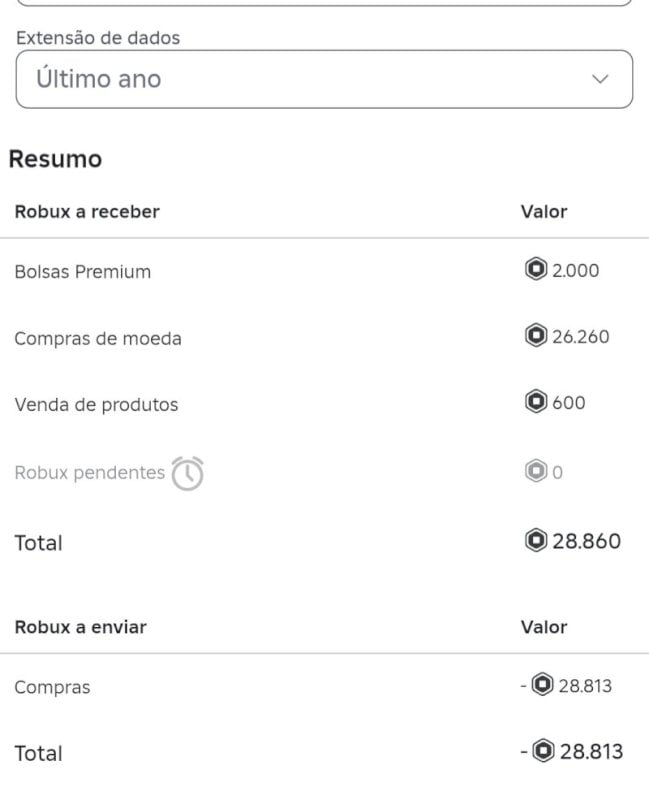Screen dimensions: 649x800
Task: Click the Robux icon beside Venda de produtos
Action: coord(535,402)
